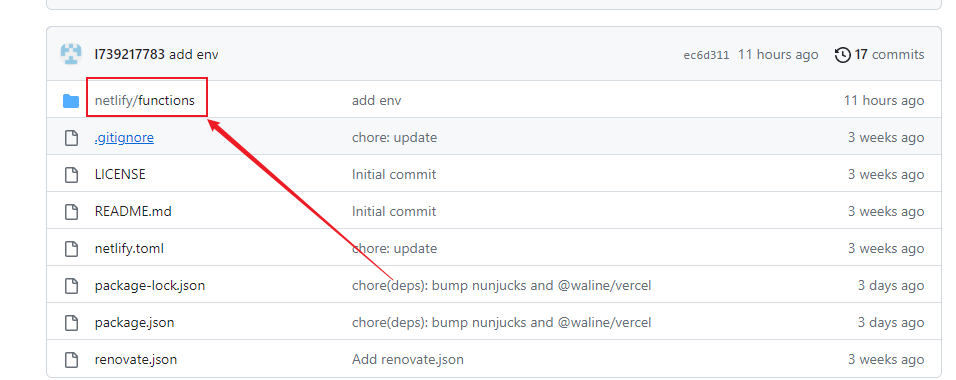Click the .gitignore file icon
Viewport: 956px width, 380px height.
click(x=71, y=138)
